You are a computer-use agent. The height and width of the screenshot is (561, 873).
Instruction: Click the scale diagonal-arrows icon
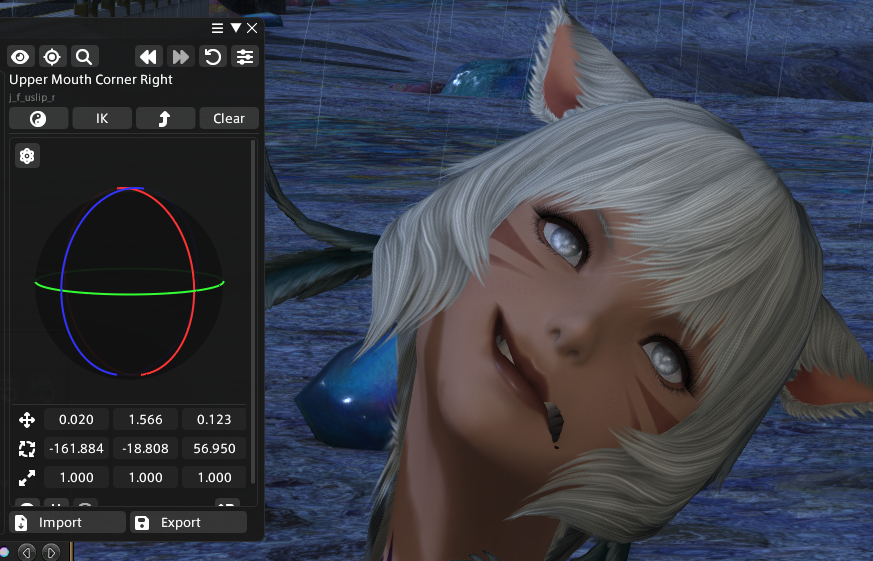27,478
